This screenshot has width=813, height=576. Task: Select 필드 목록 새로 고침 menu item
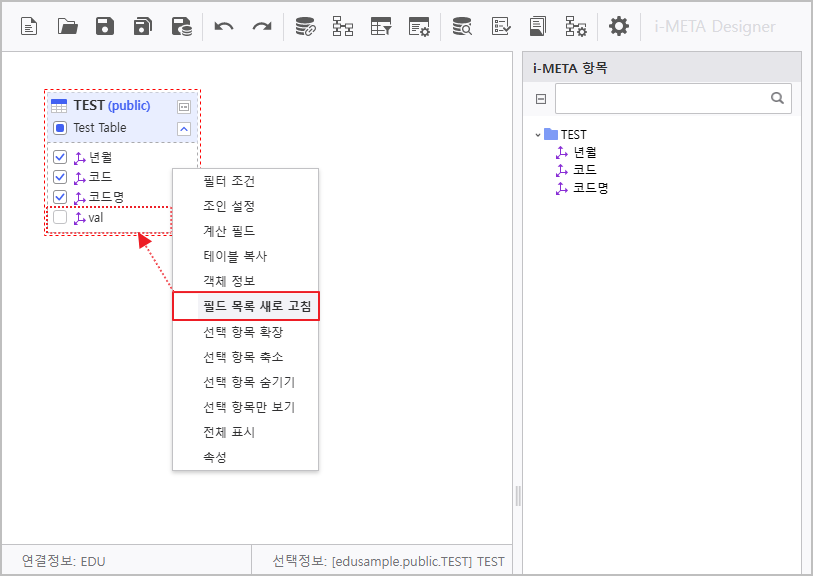246,306
